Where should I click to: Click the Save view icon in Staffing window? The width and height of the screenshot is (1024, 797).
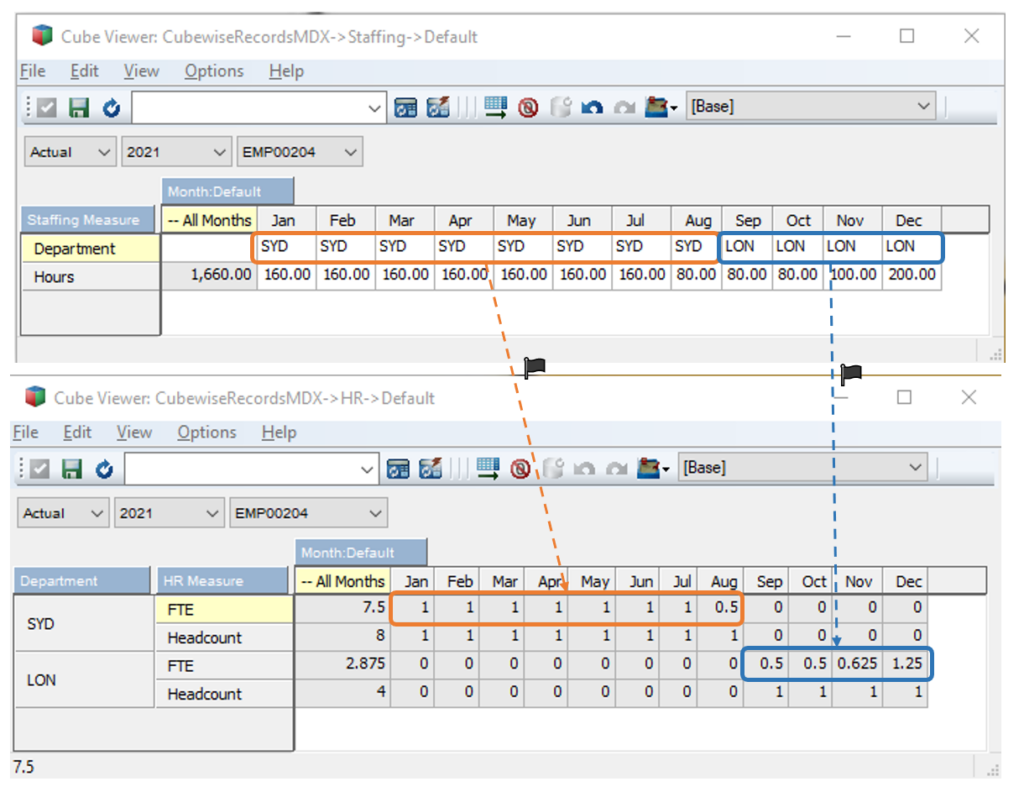[x=79, y=108]
